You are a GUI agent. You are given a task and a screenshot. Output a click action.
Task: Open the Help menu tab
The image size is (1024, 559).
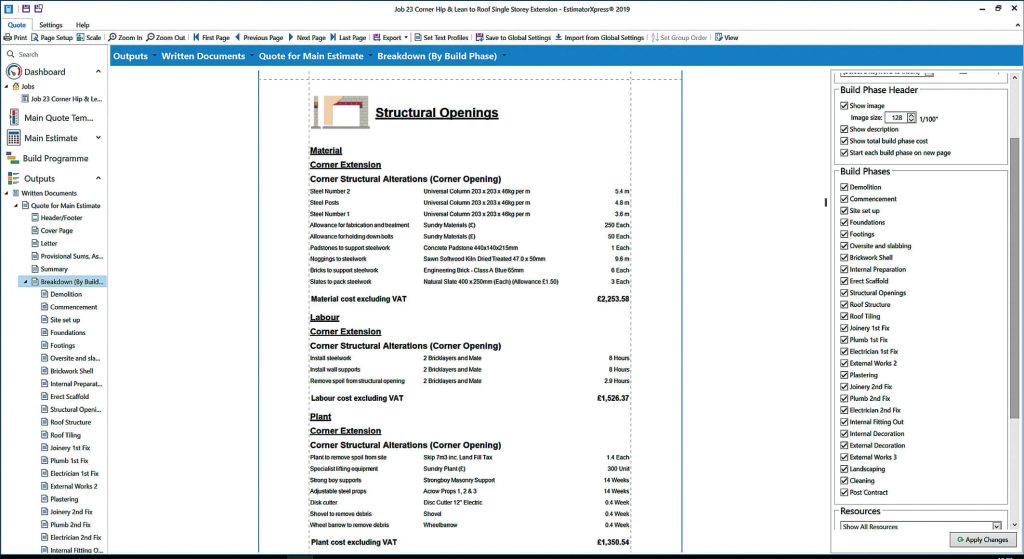[x=82, y=25]
